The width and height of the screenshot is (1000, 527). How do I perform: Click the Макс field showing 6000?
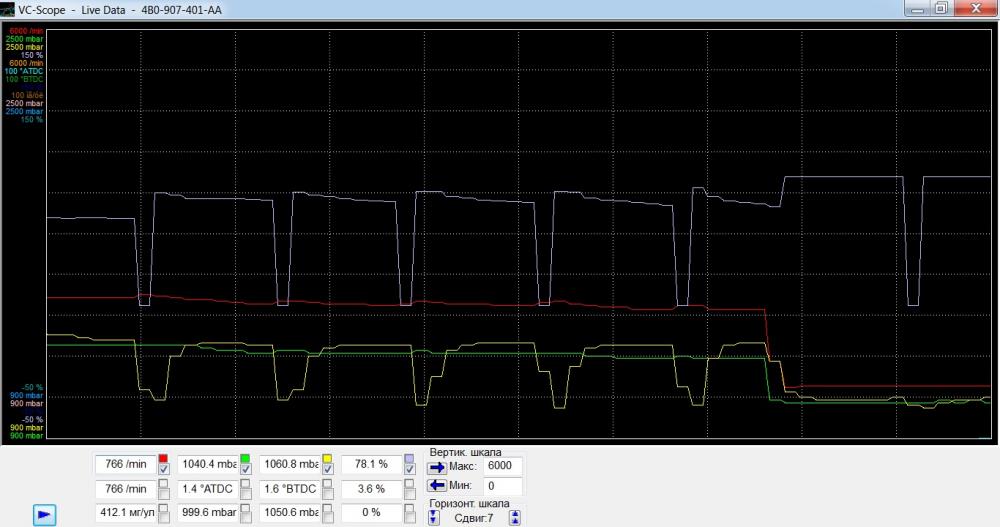502,467
